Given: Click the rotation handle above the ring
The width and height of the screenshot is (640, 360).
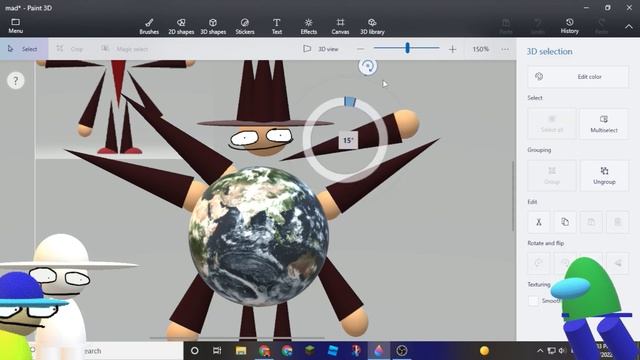Looking at the screenshot, I should pyautogui.click(x=367, y=67).
